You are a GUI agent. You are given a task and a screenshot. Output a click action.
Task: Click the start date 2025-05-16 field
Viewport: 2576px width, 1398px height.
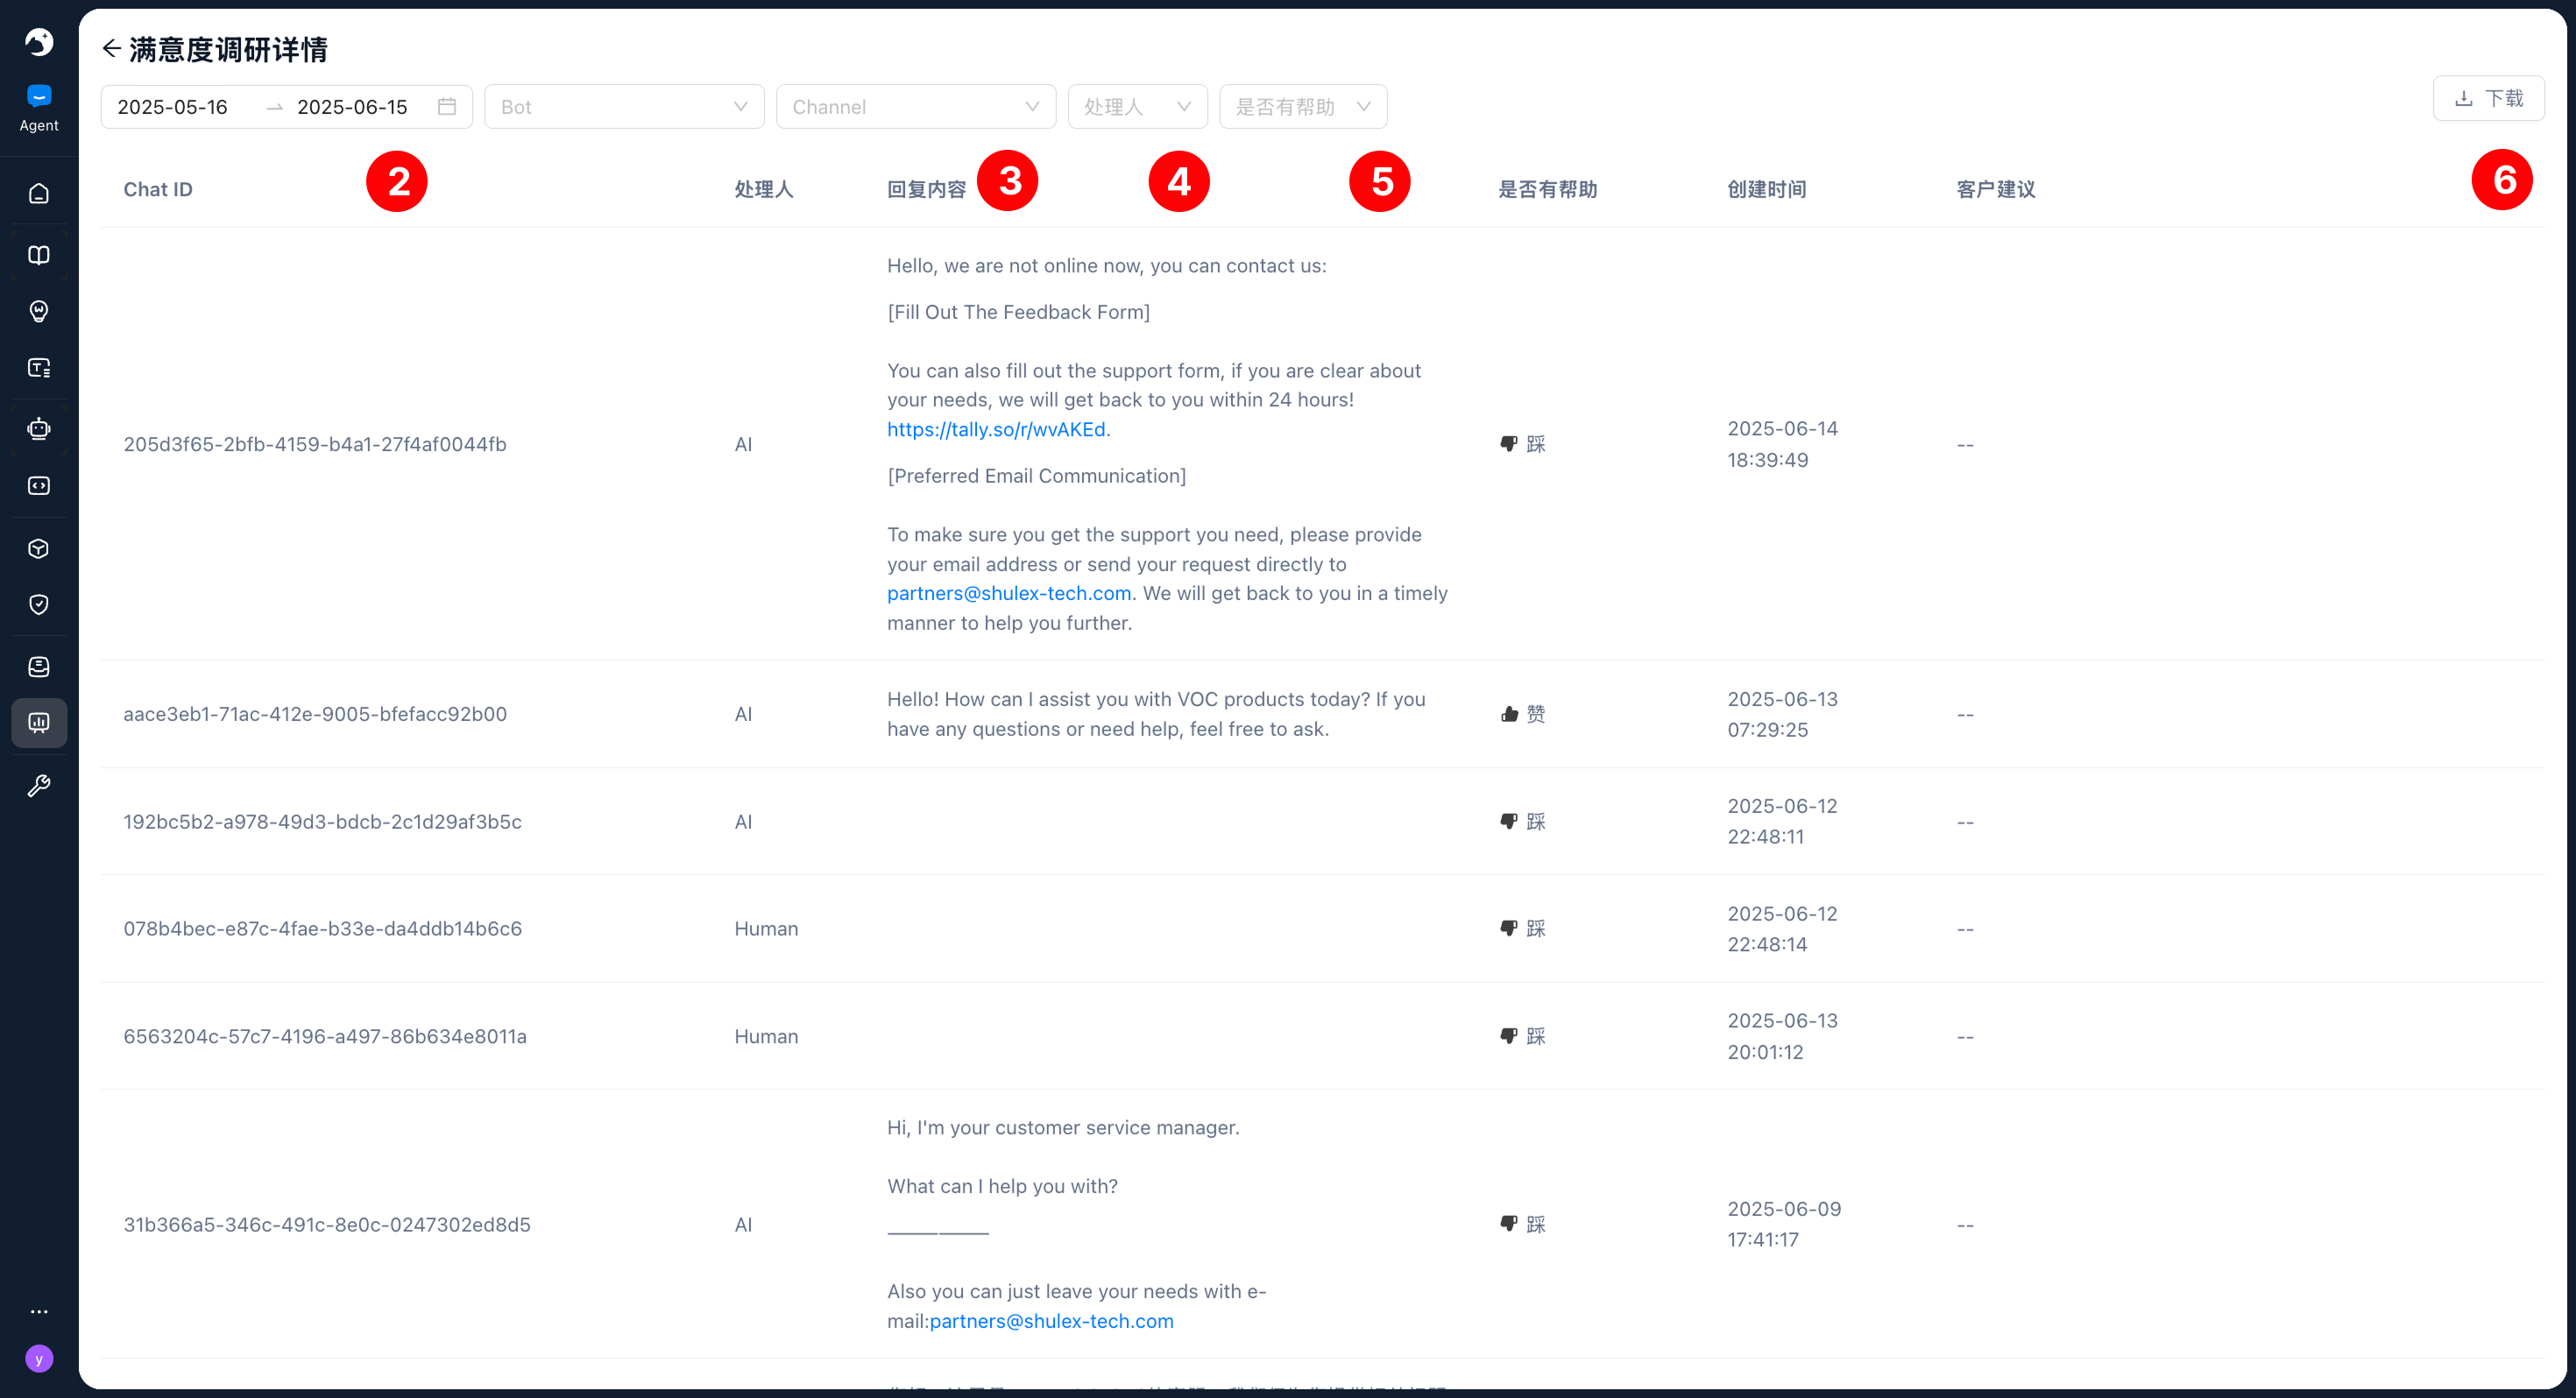tap(173, 107)
